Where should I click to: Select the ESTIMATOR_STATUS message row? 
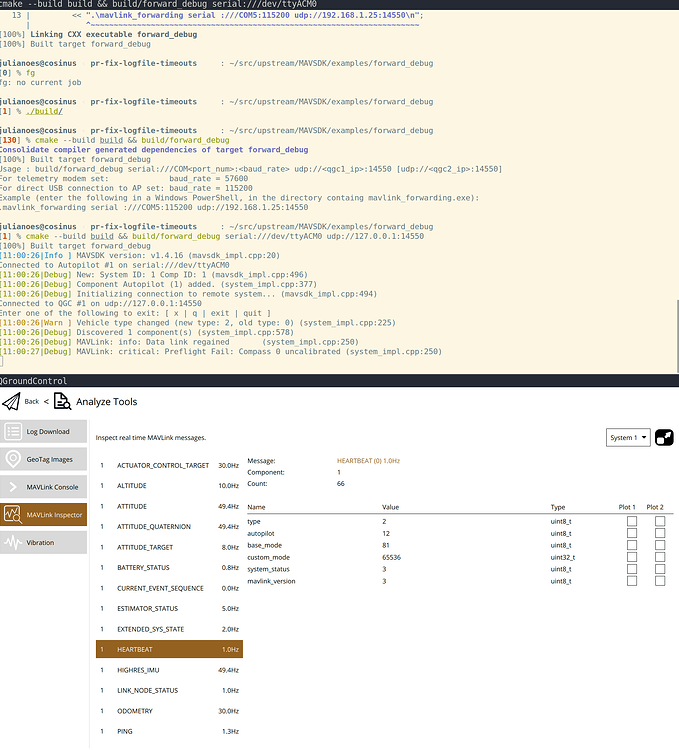tap(169, 608)
